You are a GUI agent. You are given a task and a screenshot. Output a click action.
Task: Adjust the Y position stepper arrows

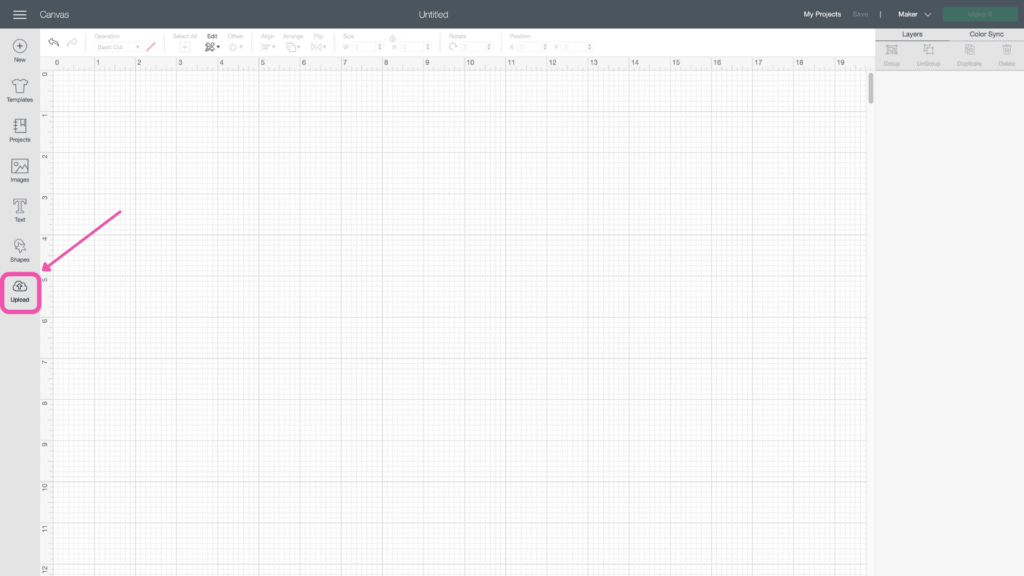589,47
